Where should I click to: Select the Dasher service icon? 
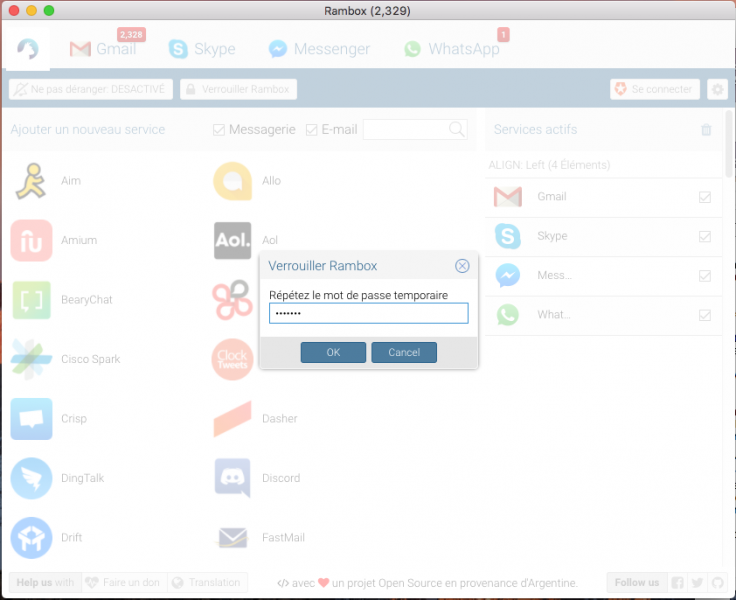tap(232, 419)
